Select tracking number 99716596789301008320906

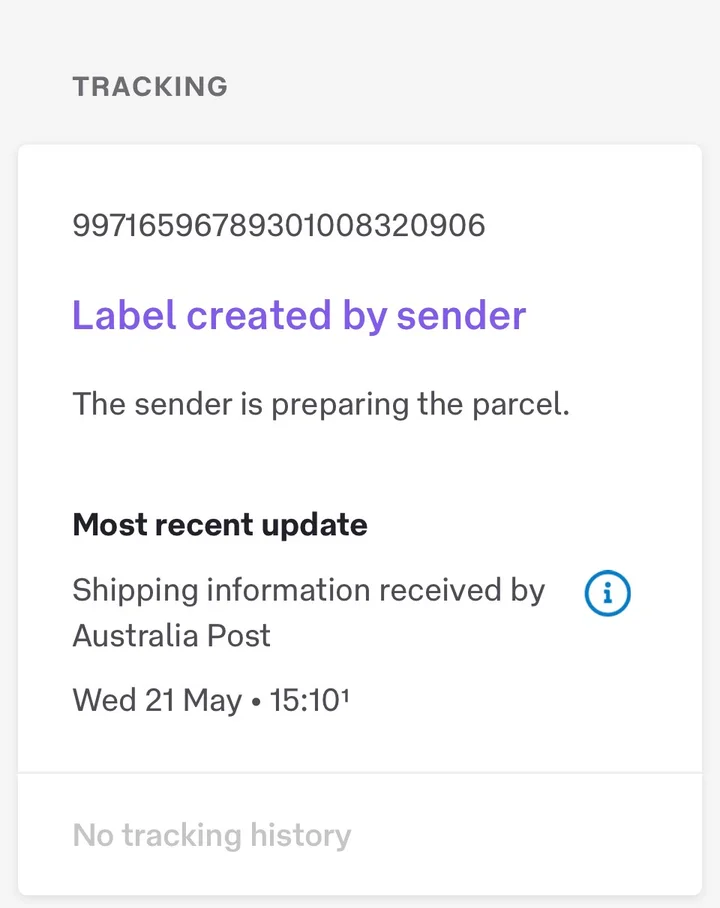point(279,225)
